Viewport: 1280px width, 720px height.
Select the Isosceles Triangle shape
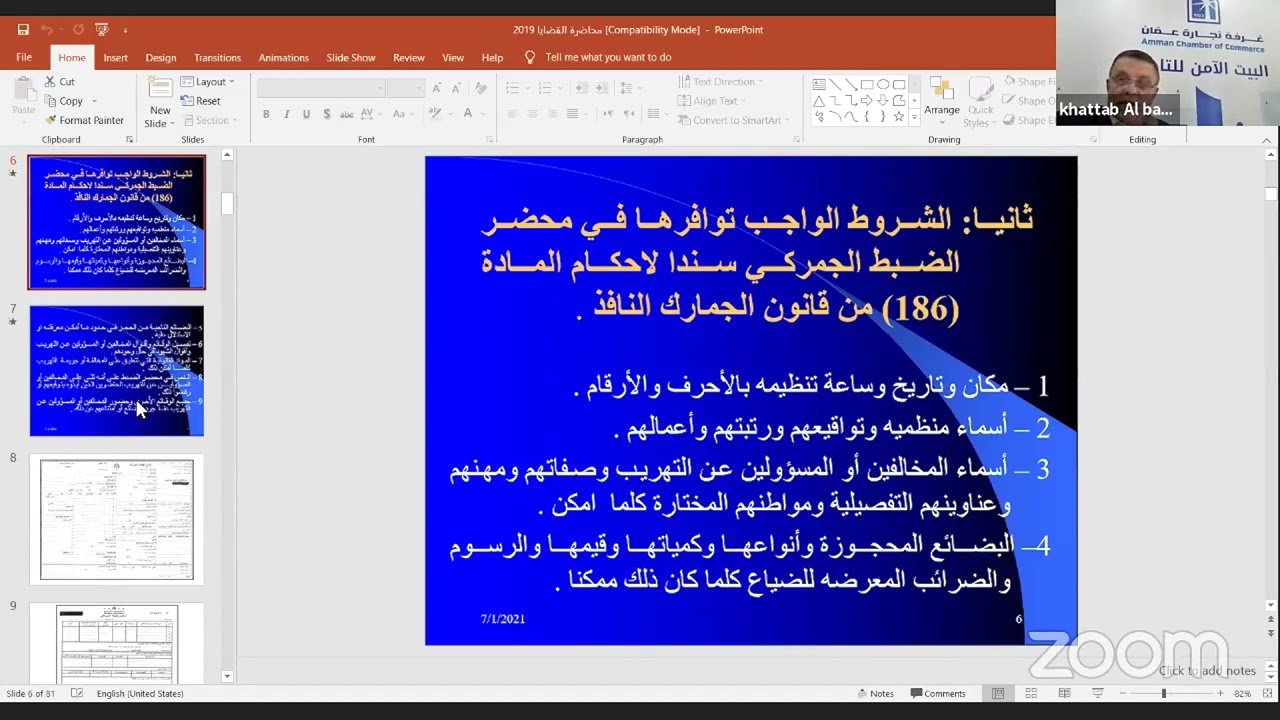pyautogui.click(x=819, y=100)
